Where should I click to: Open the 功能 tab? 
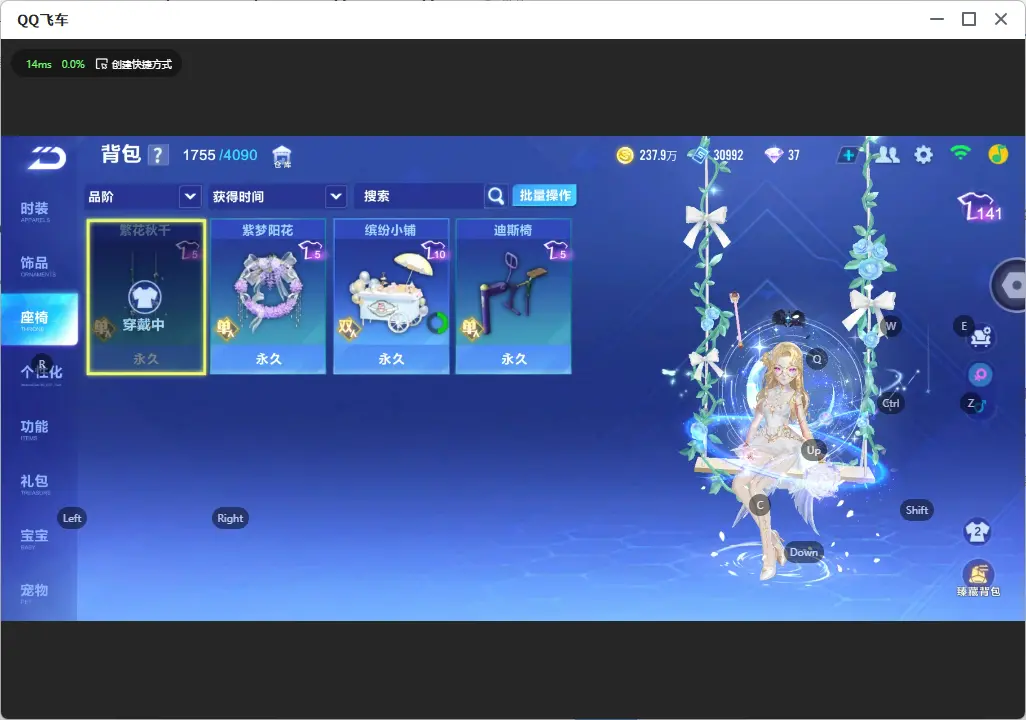[34, 429]
